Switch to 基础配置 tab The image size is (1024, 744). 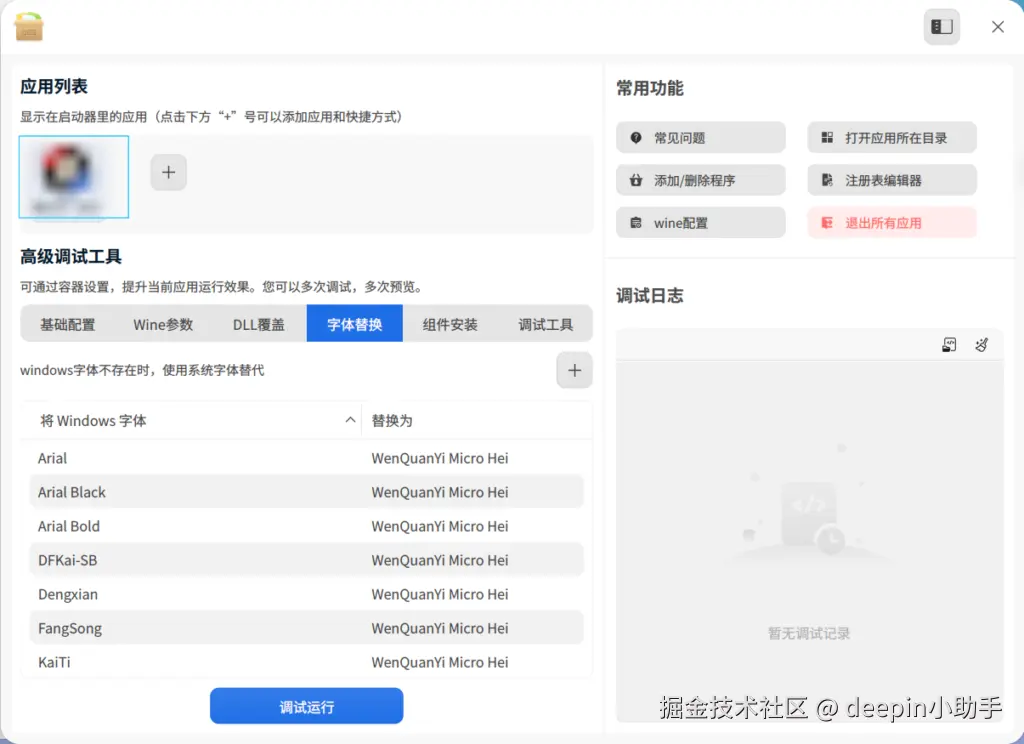(x=68, y=324)
